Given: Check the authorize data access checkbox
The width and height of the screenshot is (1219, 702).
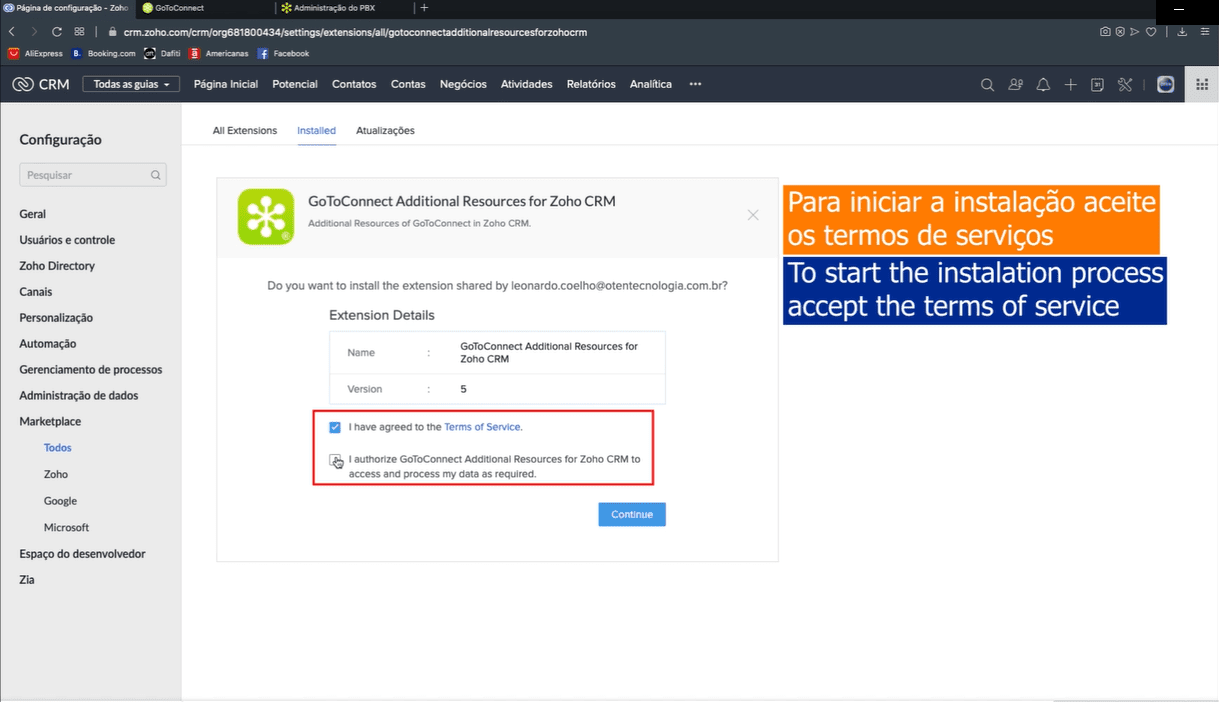Looking at the screenshot, I should pyautogui.click(x=335, y=460).
